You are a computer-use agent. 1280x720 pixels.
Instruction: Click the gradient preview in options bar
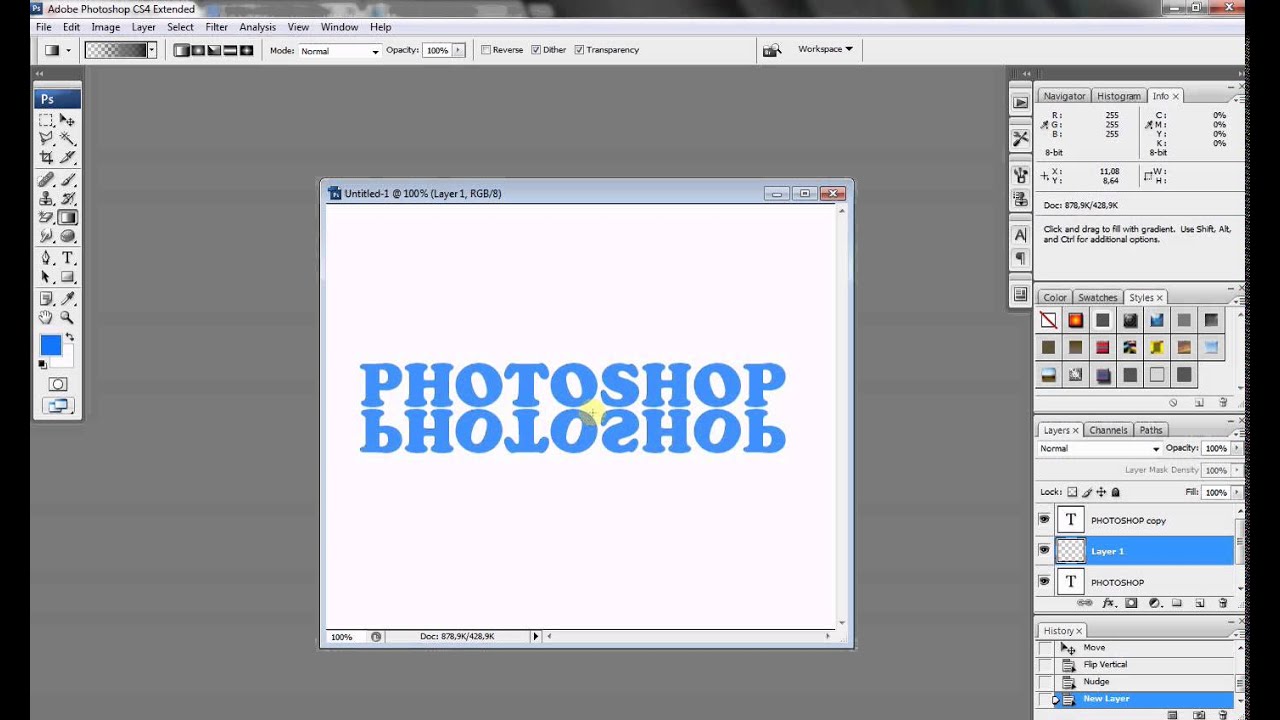(x=116, y=50)
